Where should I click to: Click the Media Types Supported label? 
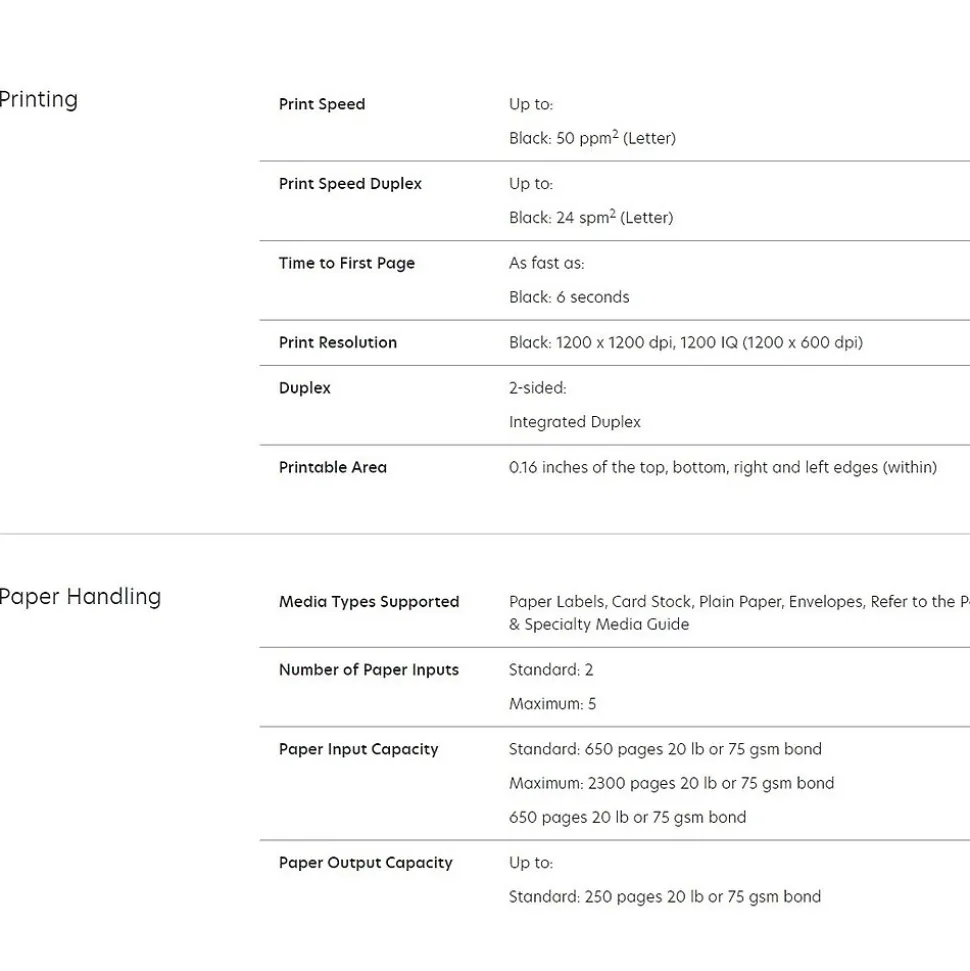pyautogui.click(x=368, y=602)
